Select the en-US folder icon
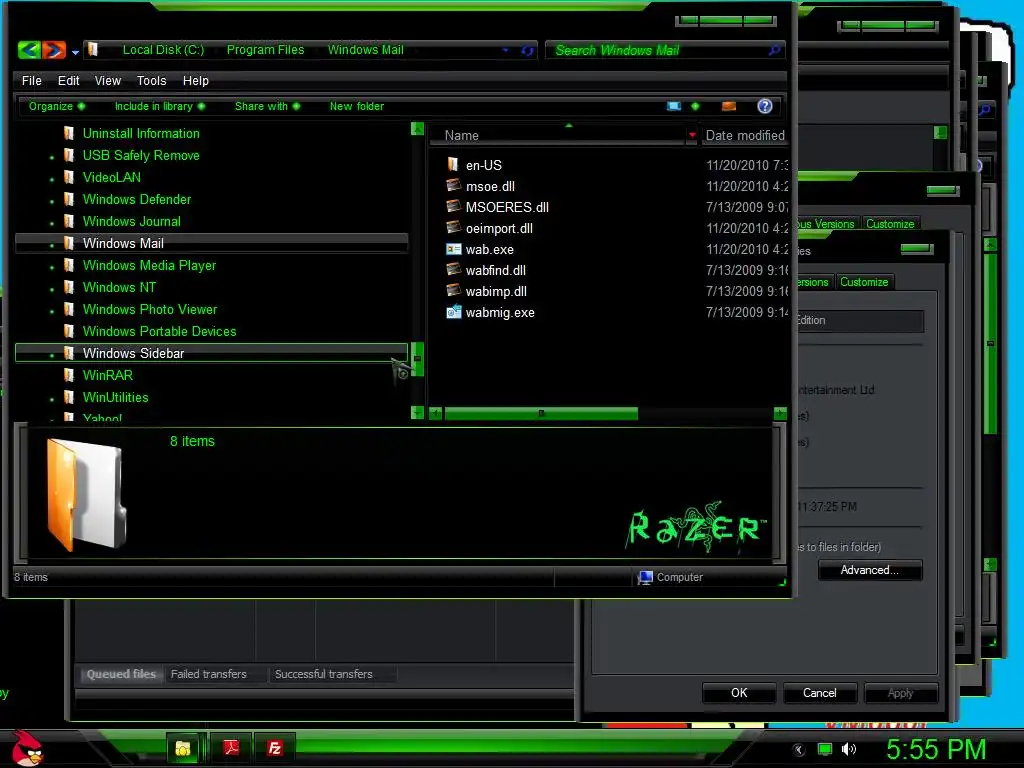 [x=453, y=165]
